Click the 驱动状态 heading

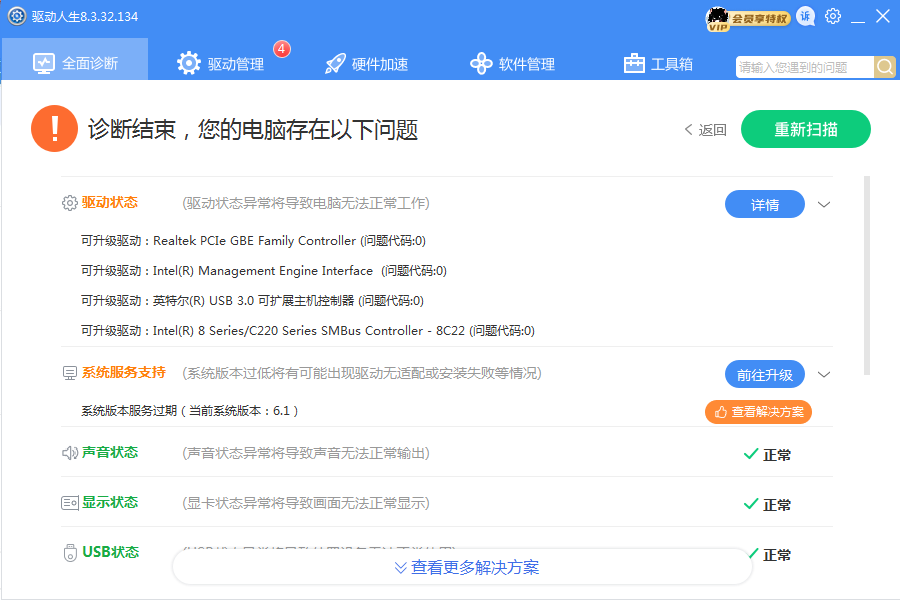[110, 202]
